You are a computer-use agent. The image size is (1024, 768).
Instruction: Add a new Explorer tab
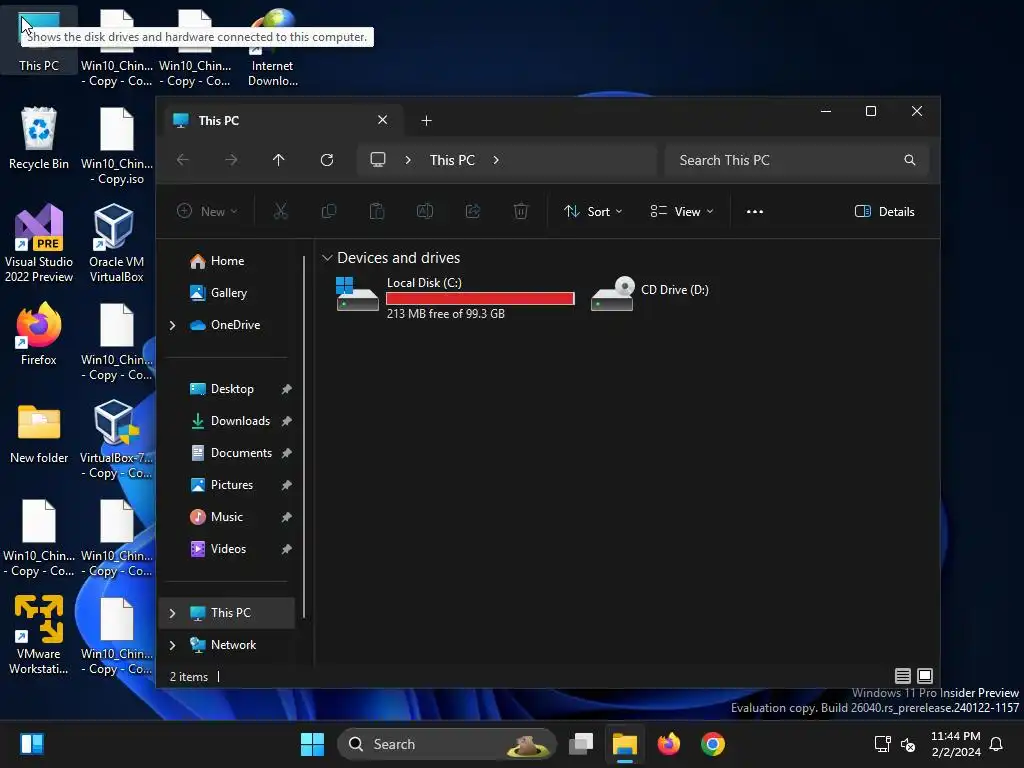click(x=426, y=121)
